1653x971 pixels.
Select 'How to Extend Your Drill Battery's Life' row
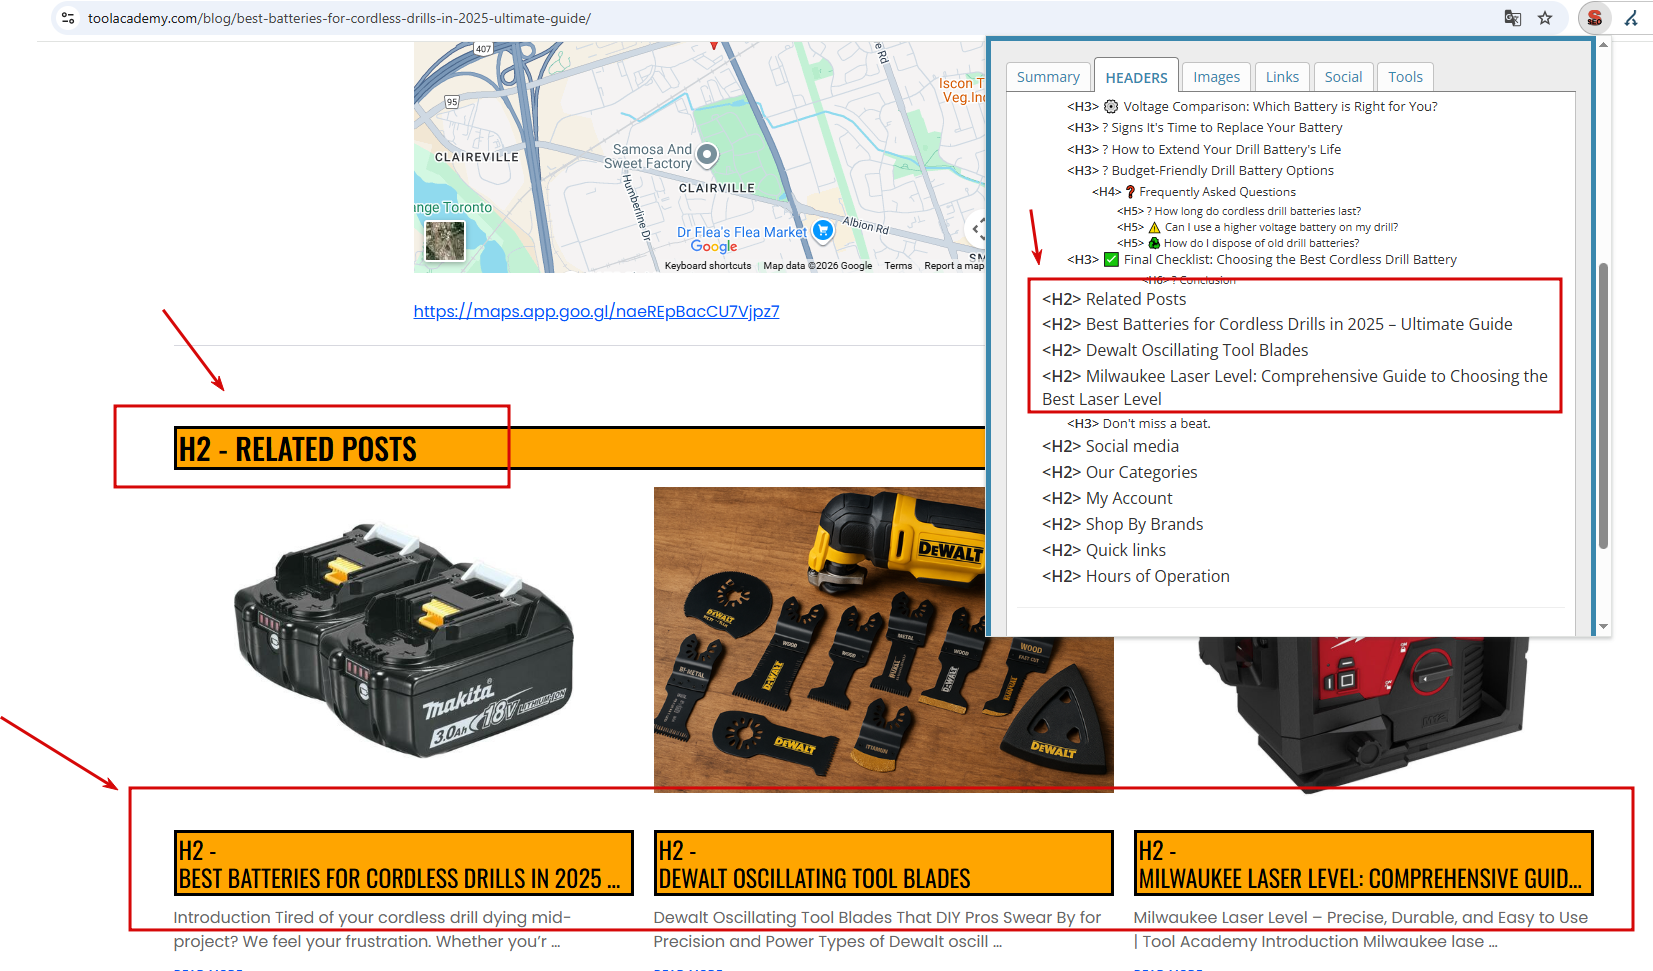[x=1204, y=149]
